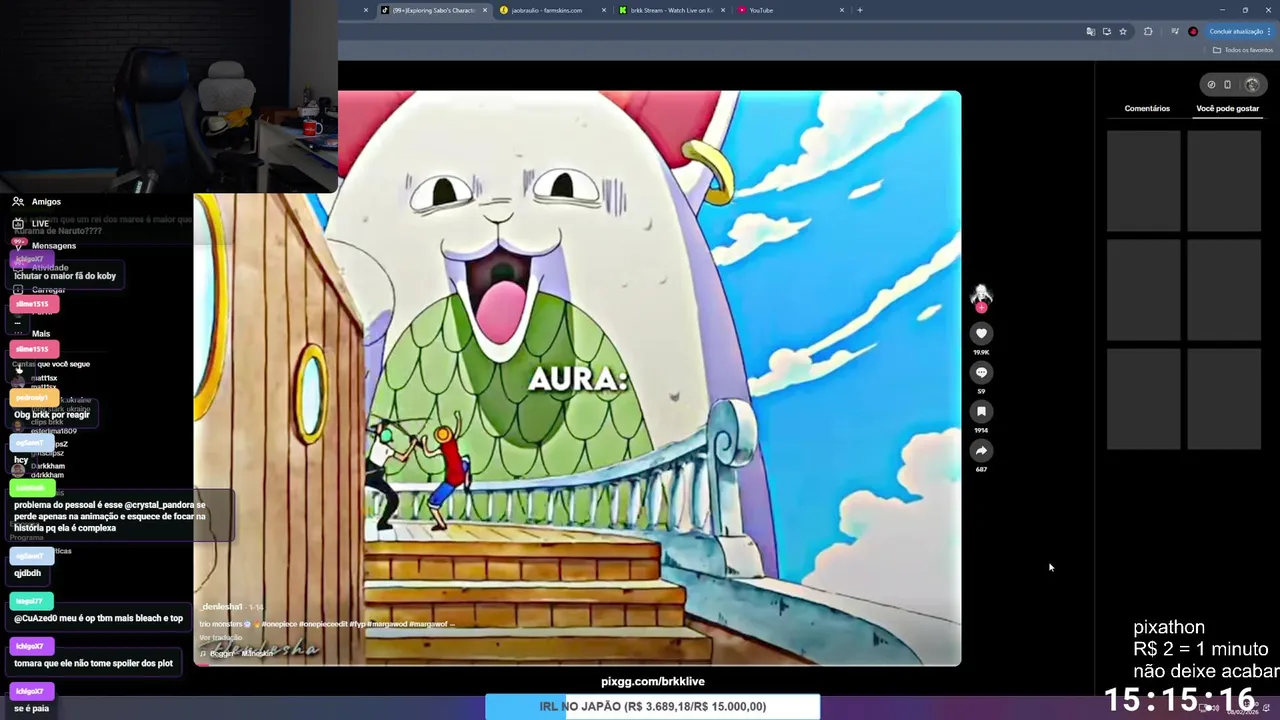This screenshot has height=720, width=1280.
Task: Follow creator via the pink plus badge
Action: tap(981, 308)
